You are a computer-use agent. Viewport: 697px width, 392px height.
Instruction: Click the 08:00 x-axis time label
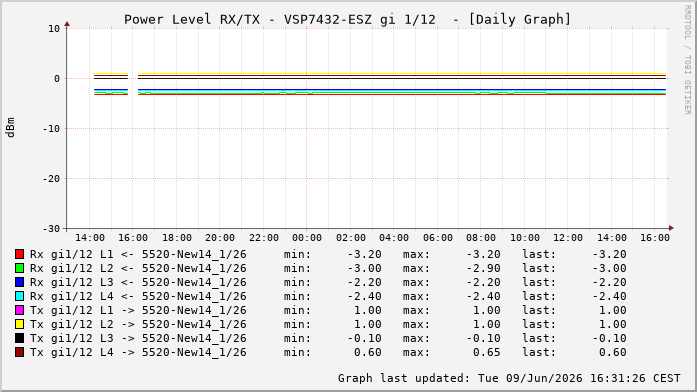pyautogui.click(x=481, y=238)
